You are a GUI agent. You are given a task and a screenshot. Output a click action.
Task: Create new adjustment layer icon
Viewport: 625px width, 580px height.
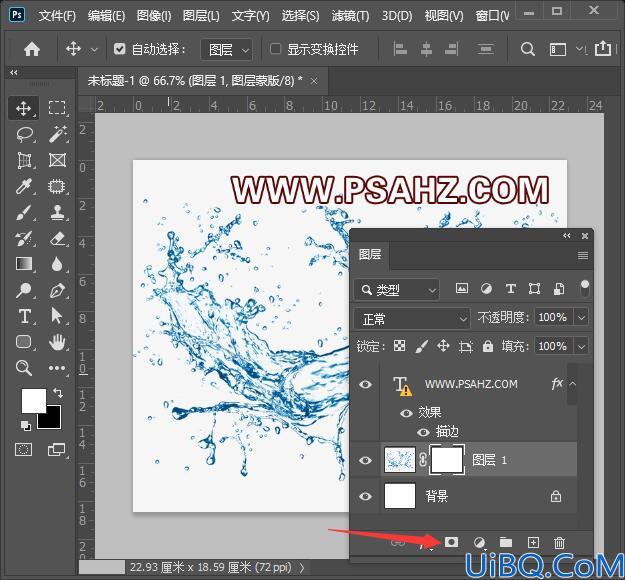click(479, 543)
